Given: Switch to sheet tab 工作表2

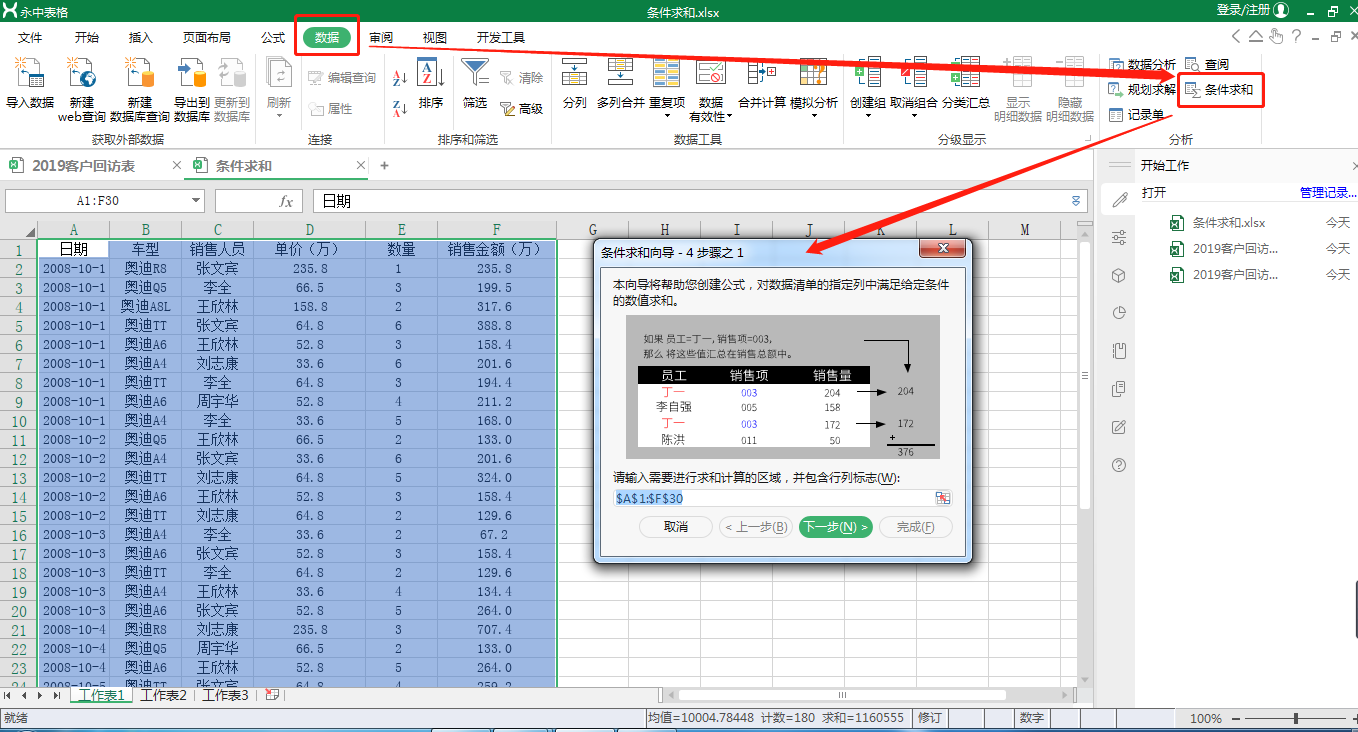Looking at the screenshot, I should 163,694.
